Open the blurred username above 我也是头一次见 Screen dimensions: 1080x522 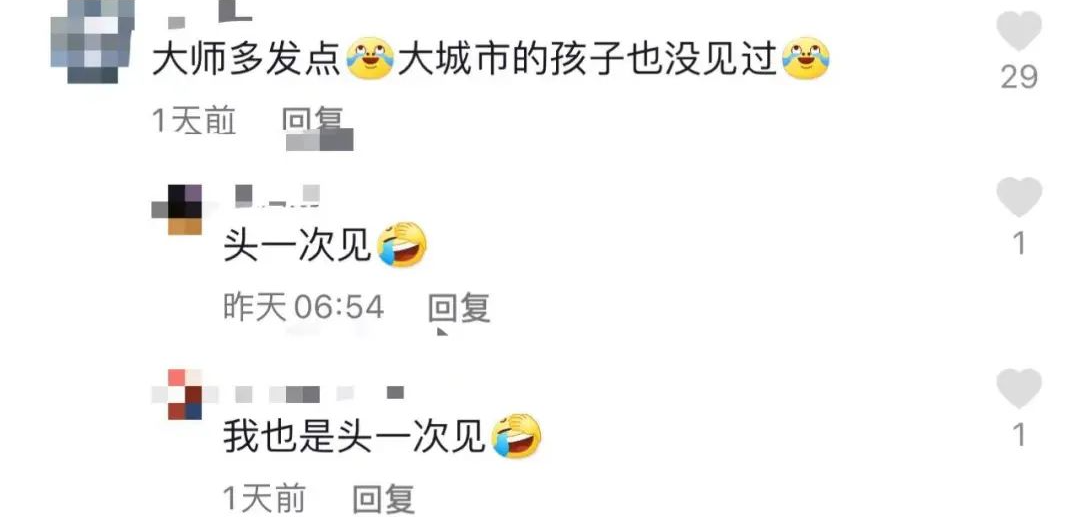point(319,394)
